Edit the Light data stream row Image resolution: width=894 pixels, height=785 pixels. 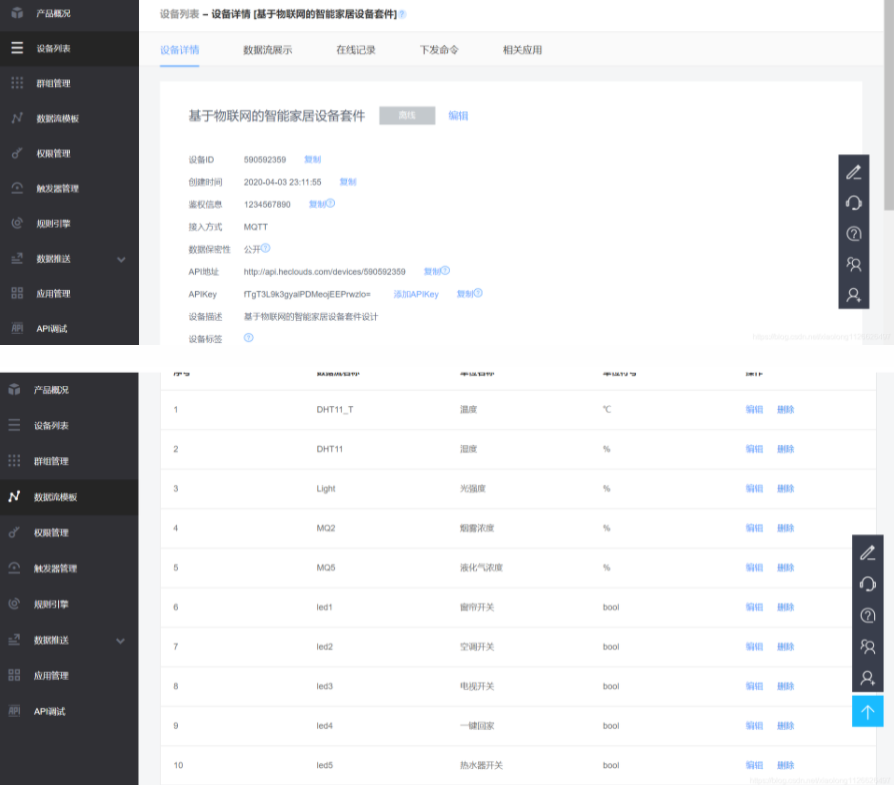[754, 489]
